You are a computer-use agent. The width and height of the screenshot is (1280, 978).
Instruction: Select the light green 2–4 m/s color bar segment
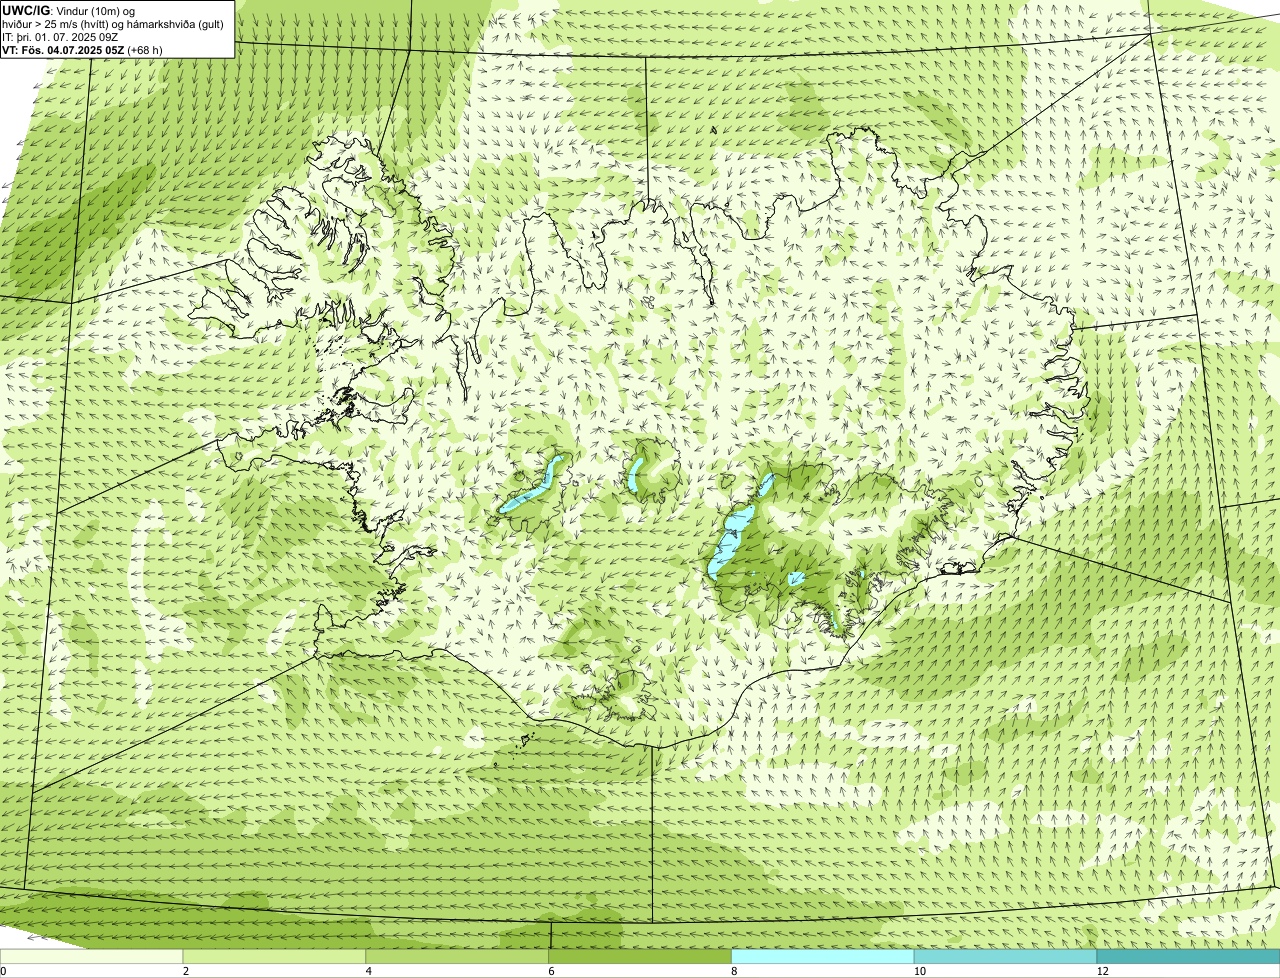[x=274, y=956]
